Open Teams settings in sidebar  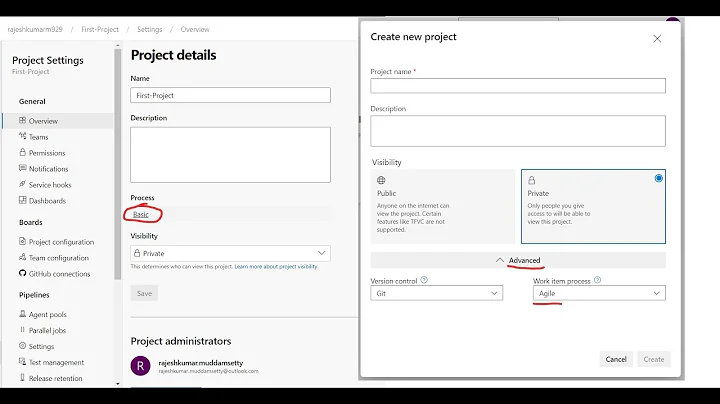(x=38, y=137)
